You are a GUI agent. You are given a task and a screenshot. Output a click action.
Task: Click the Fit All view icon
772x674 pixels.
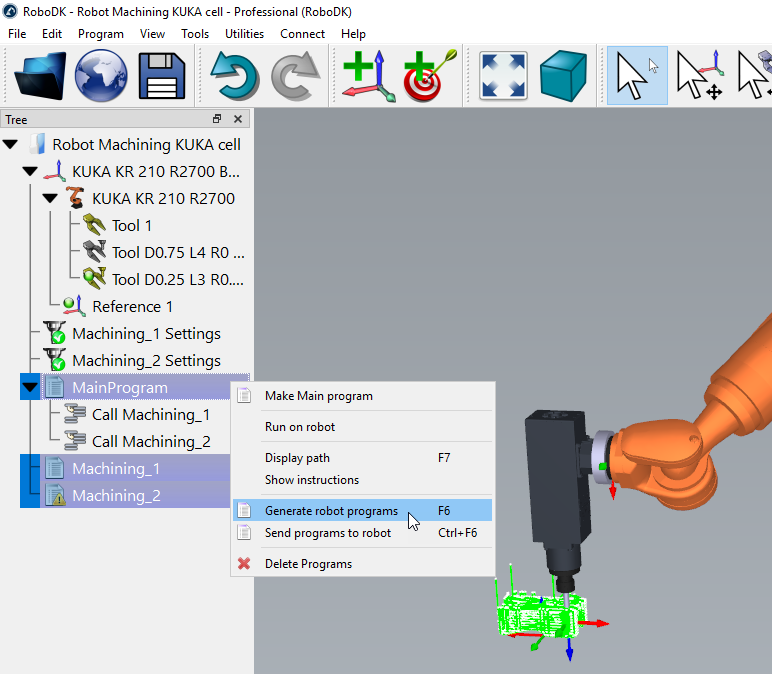coord(503,75)
